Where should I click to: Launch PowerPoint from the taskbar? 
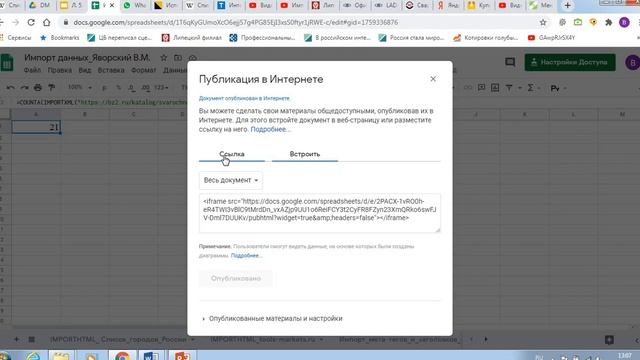click(x=182, y=356)
